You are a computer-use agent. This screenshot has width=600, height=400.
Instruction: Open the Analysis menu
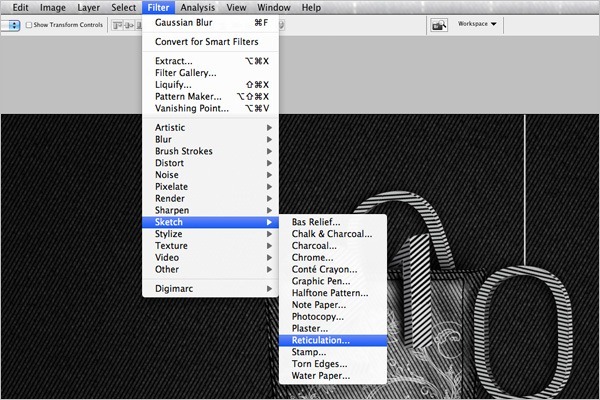coord(197,7)
